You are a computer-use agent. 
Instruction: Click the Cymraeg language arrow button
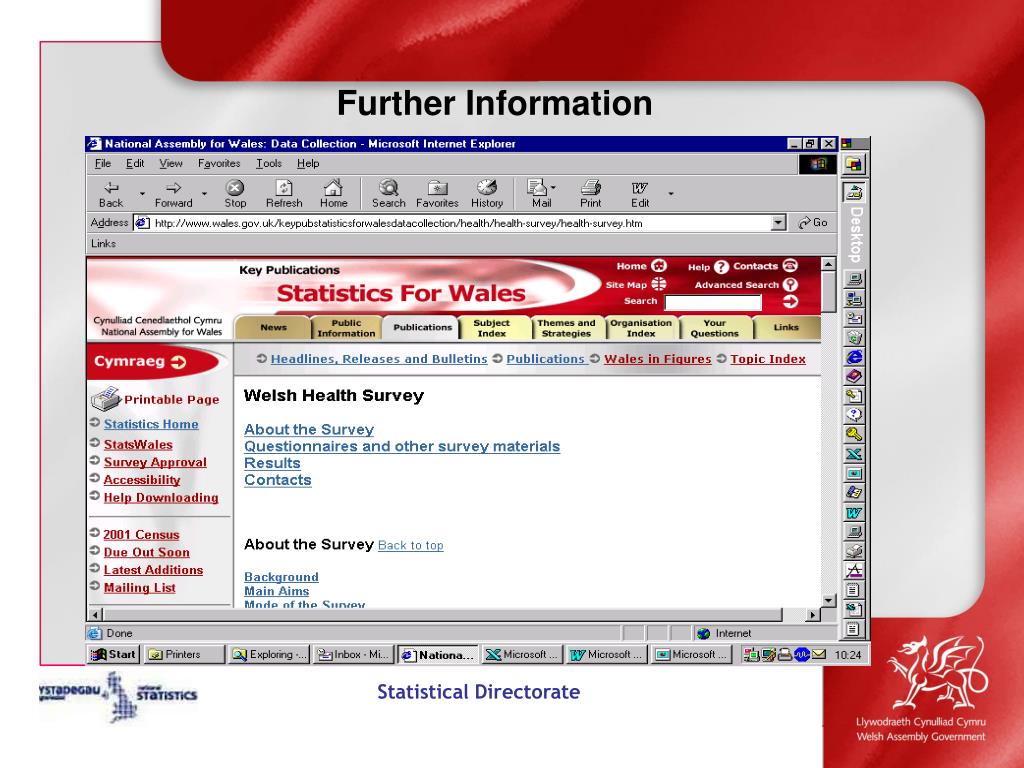tap(179, 362)
